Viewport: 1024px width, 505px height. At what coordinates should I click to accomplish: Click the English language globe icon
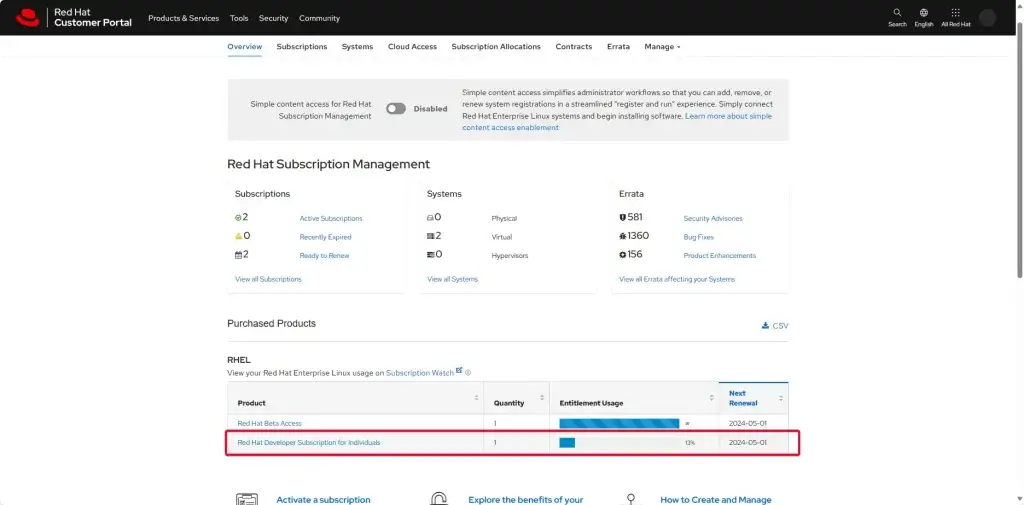(923, 12)
